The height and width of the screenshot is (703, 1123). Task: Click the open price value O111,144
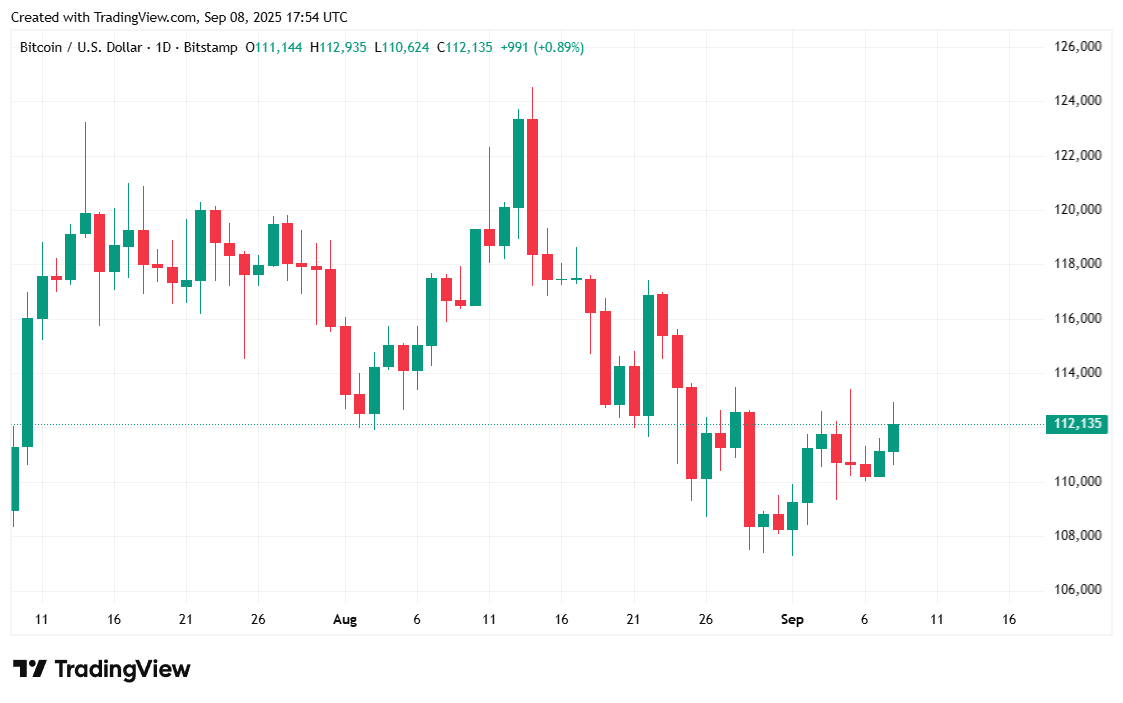(x=273, y=47)
